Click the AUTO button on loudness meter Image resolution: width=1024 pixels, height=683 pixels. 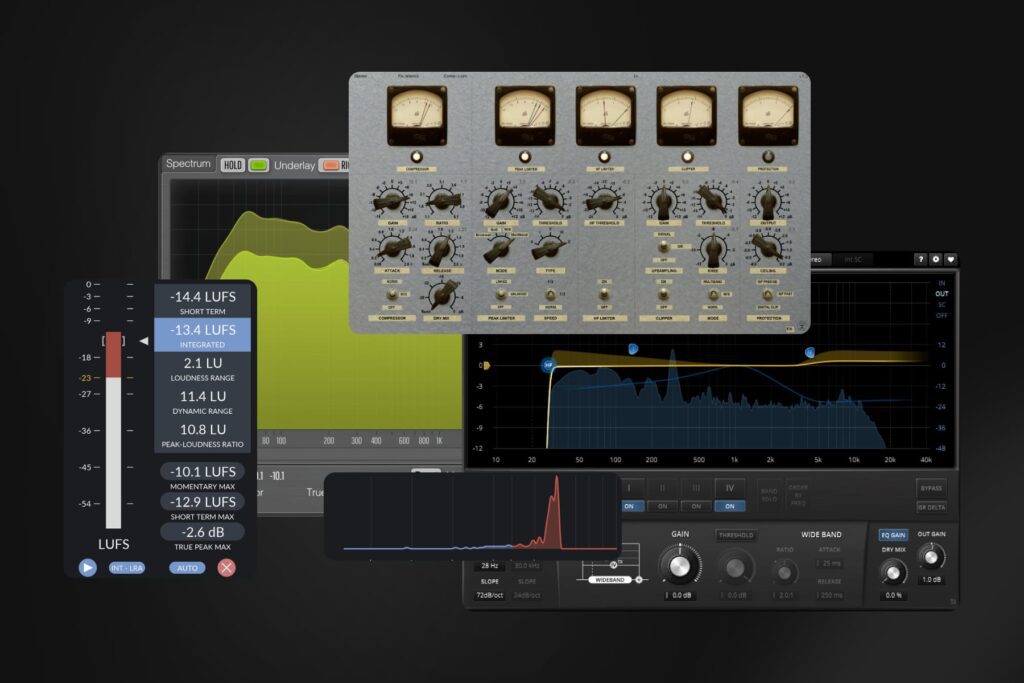click(x=187, y=568)
